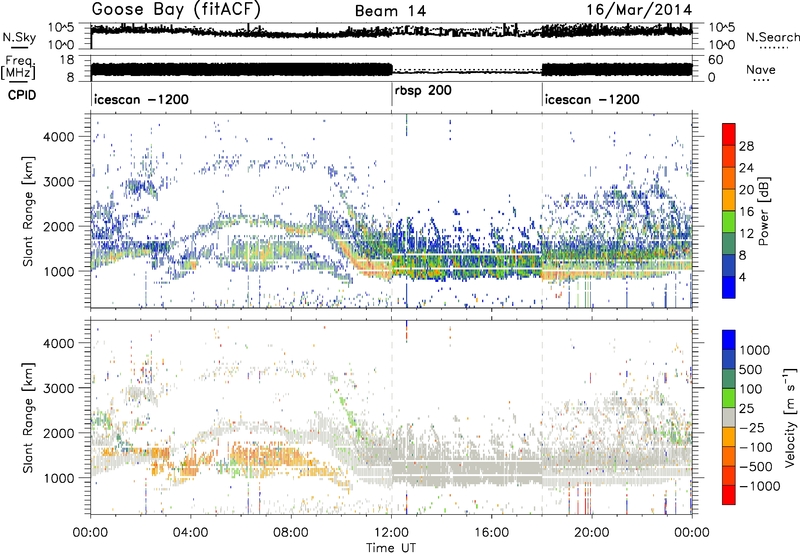The height and width of the screenshot is (554, 800).
Task: Click the first 'icescan -1200' label
Action: coord(141,99)
